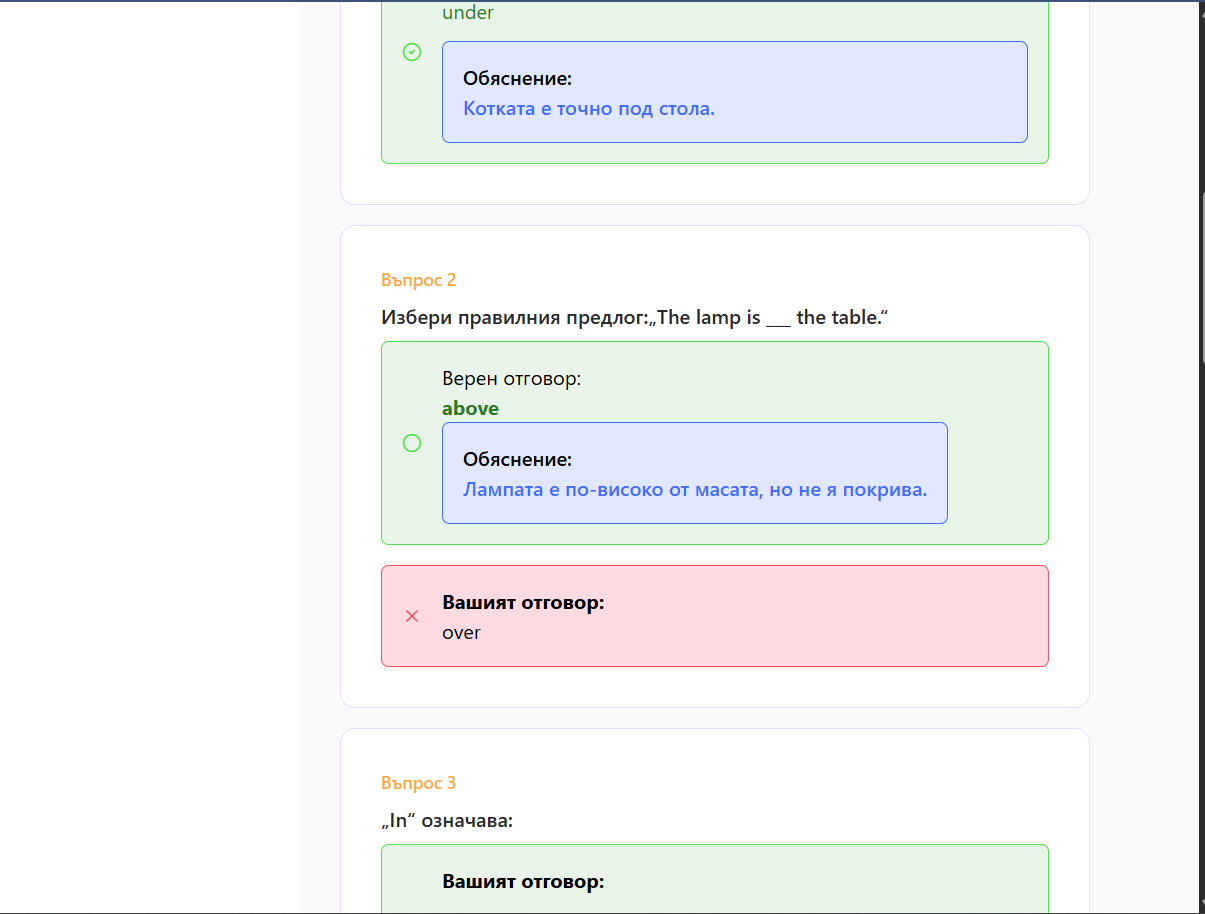Click the question '„In" означава:'

pos(447,821)
